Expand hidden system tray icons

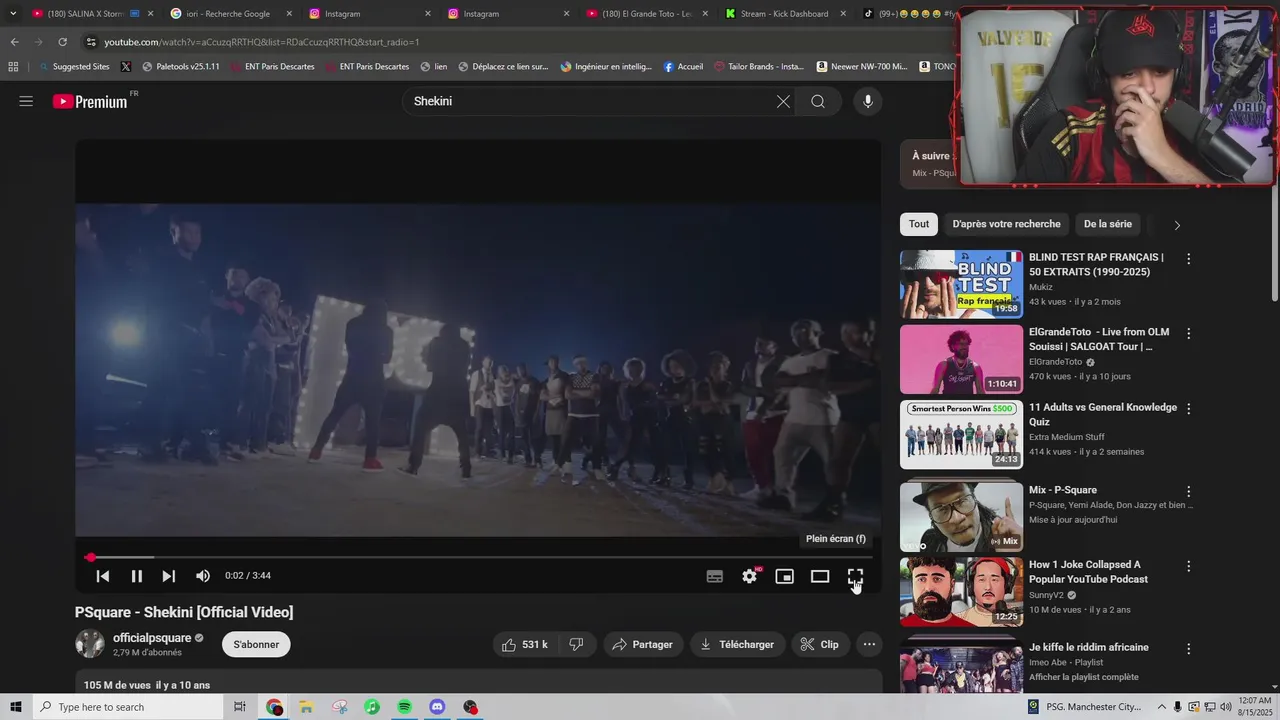1160,707
